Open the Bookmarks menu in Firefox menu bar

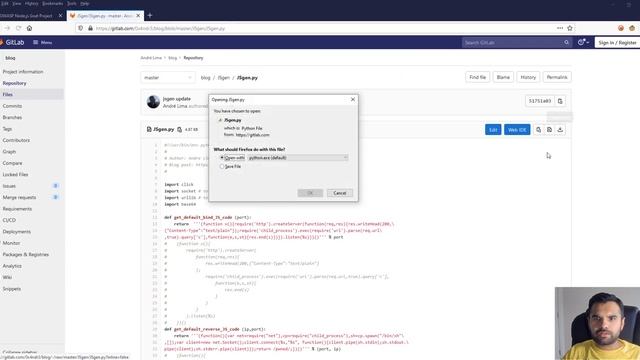(53, 3)
